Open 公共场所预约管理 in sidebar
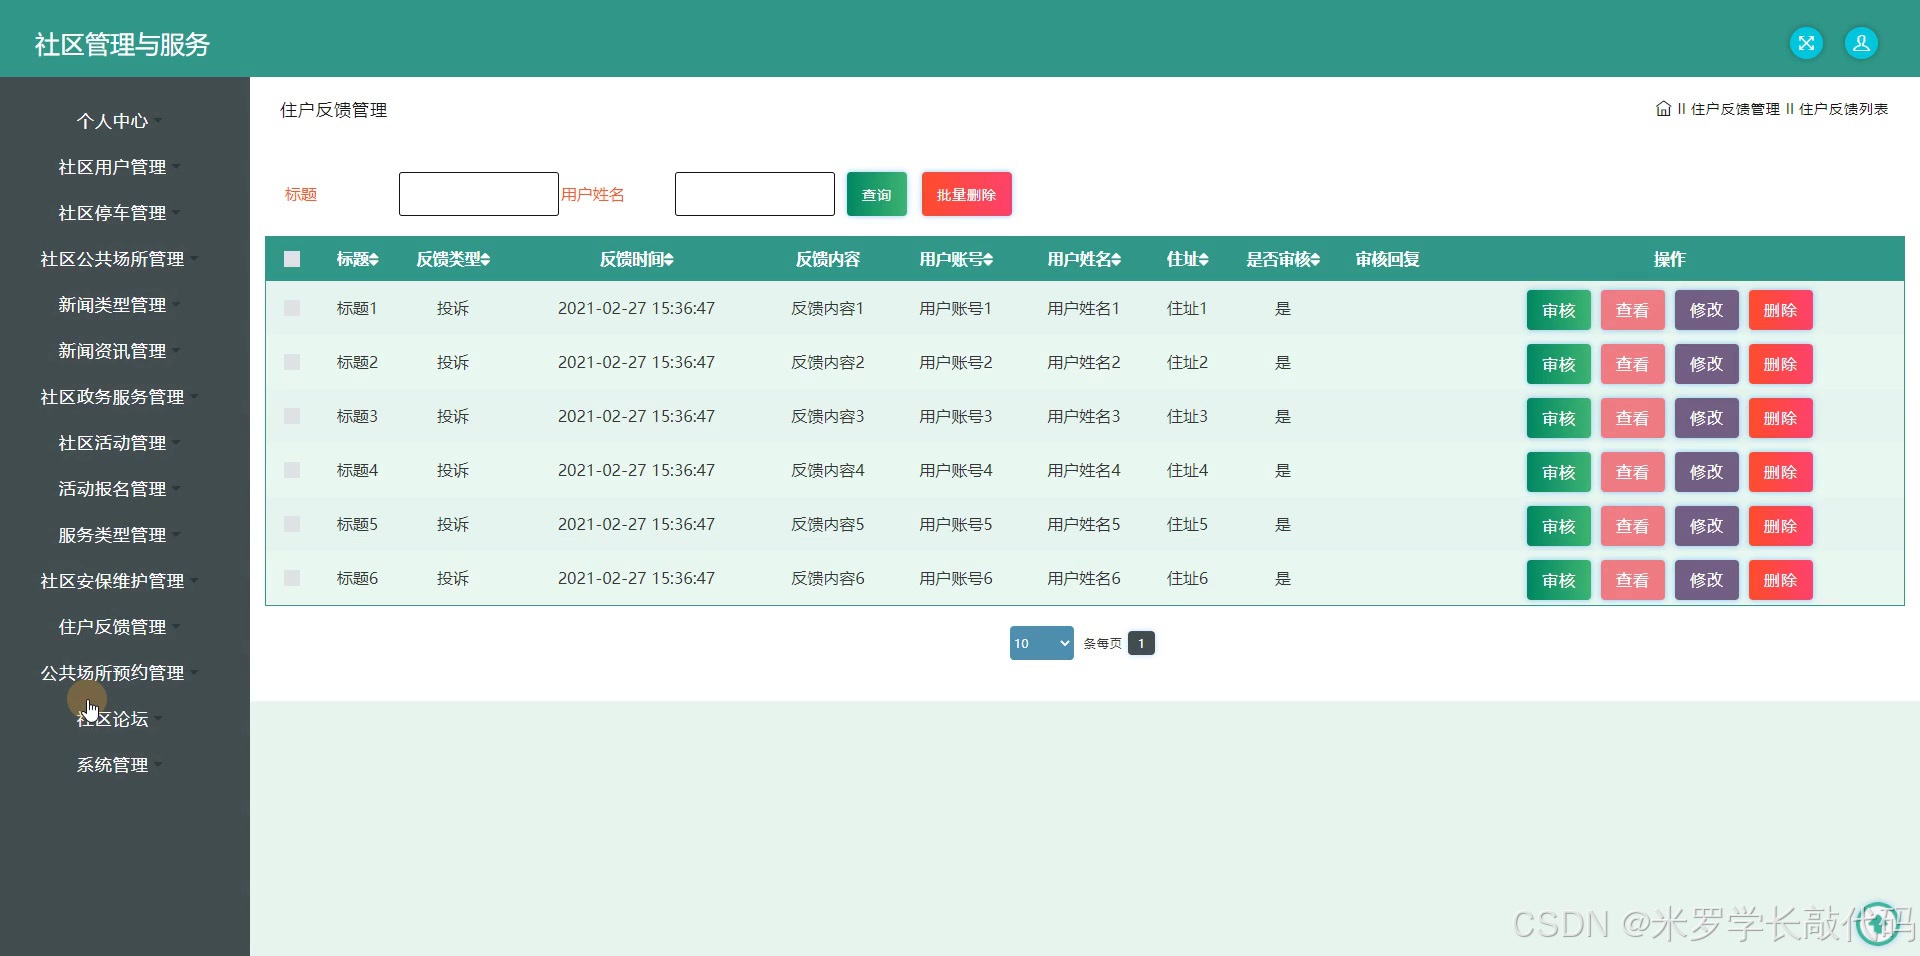1920x956 pixels. [x=119, y=673]
